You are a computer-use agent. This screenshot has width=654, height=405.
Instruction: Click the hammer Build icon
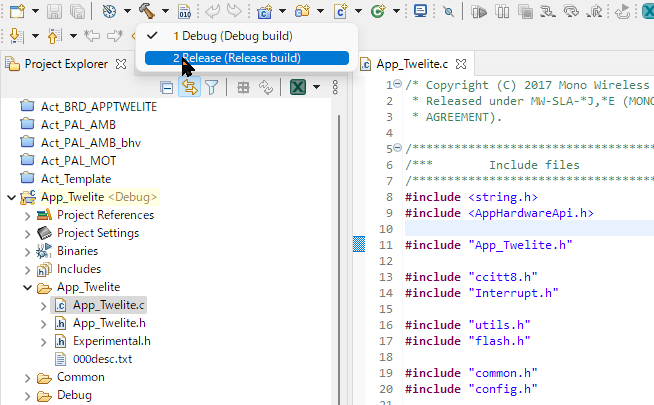pyautogui.click(x=147, y=11)
